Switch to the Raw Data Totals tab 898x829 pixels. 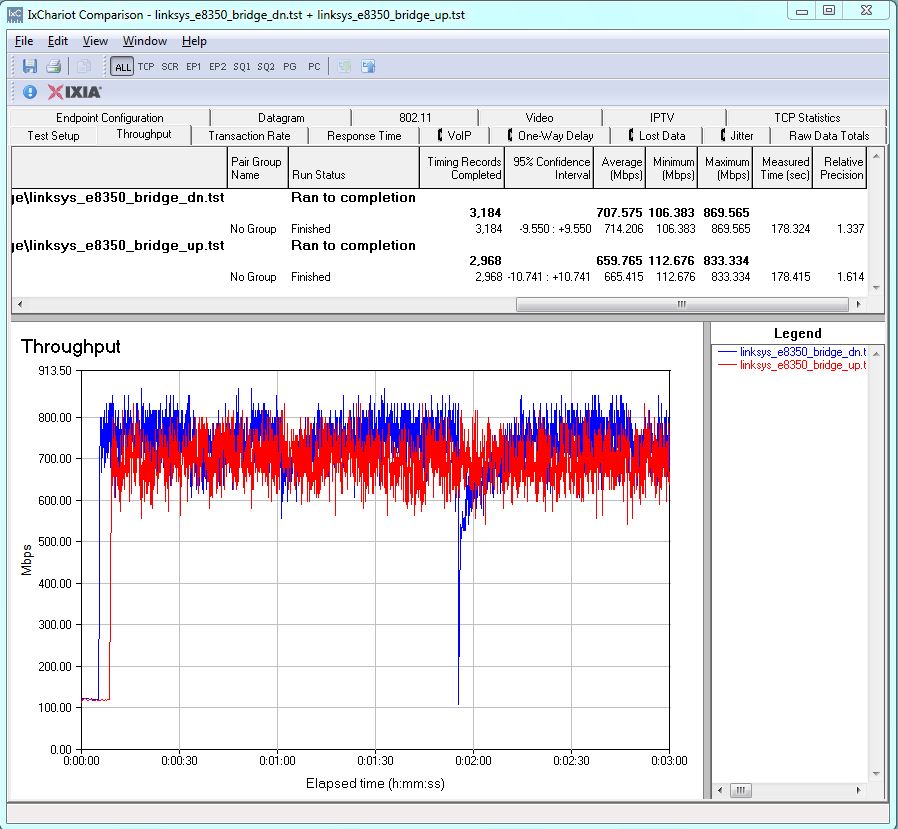[x=829, y=136]
